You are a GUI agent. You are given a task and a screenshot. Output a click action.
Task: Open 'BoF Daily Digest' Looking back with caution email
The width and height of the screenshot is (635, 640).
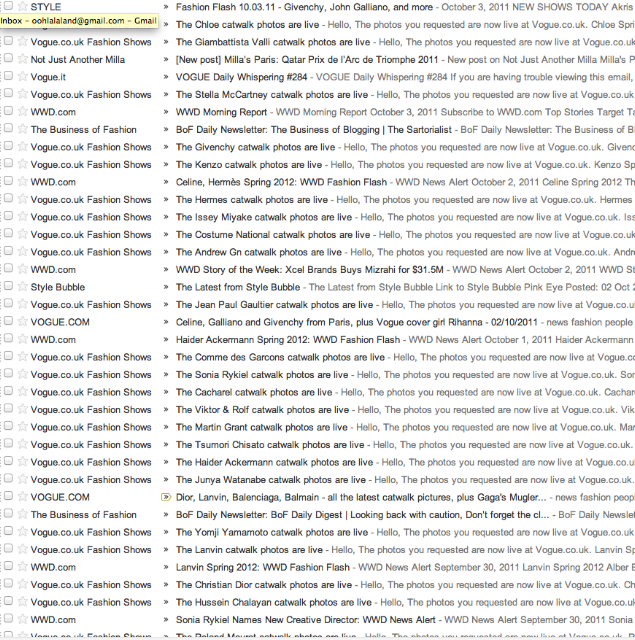tap(362, 515)
